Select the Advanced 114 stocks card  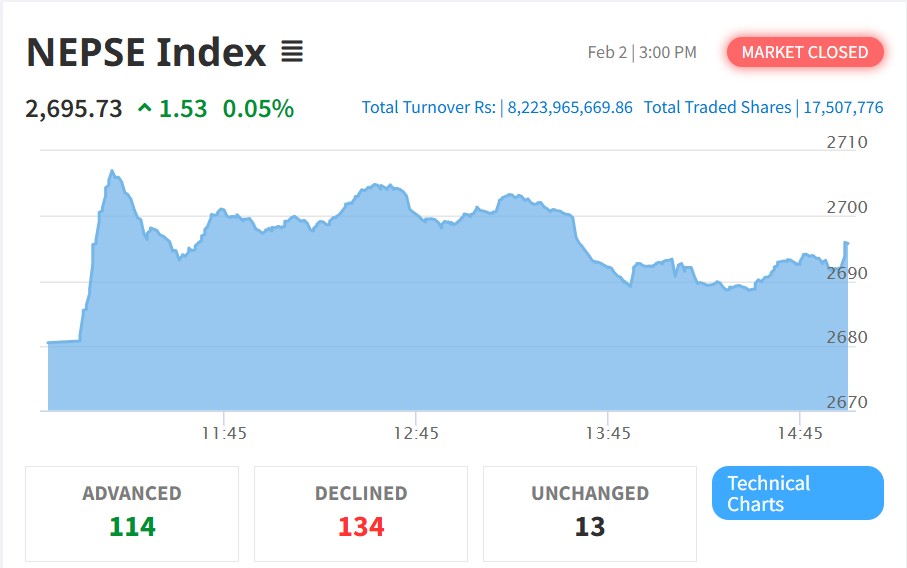coord(132,513)
